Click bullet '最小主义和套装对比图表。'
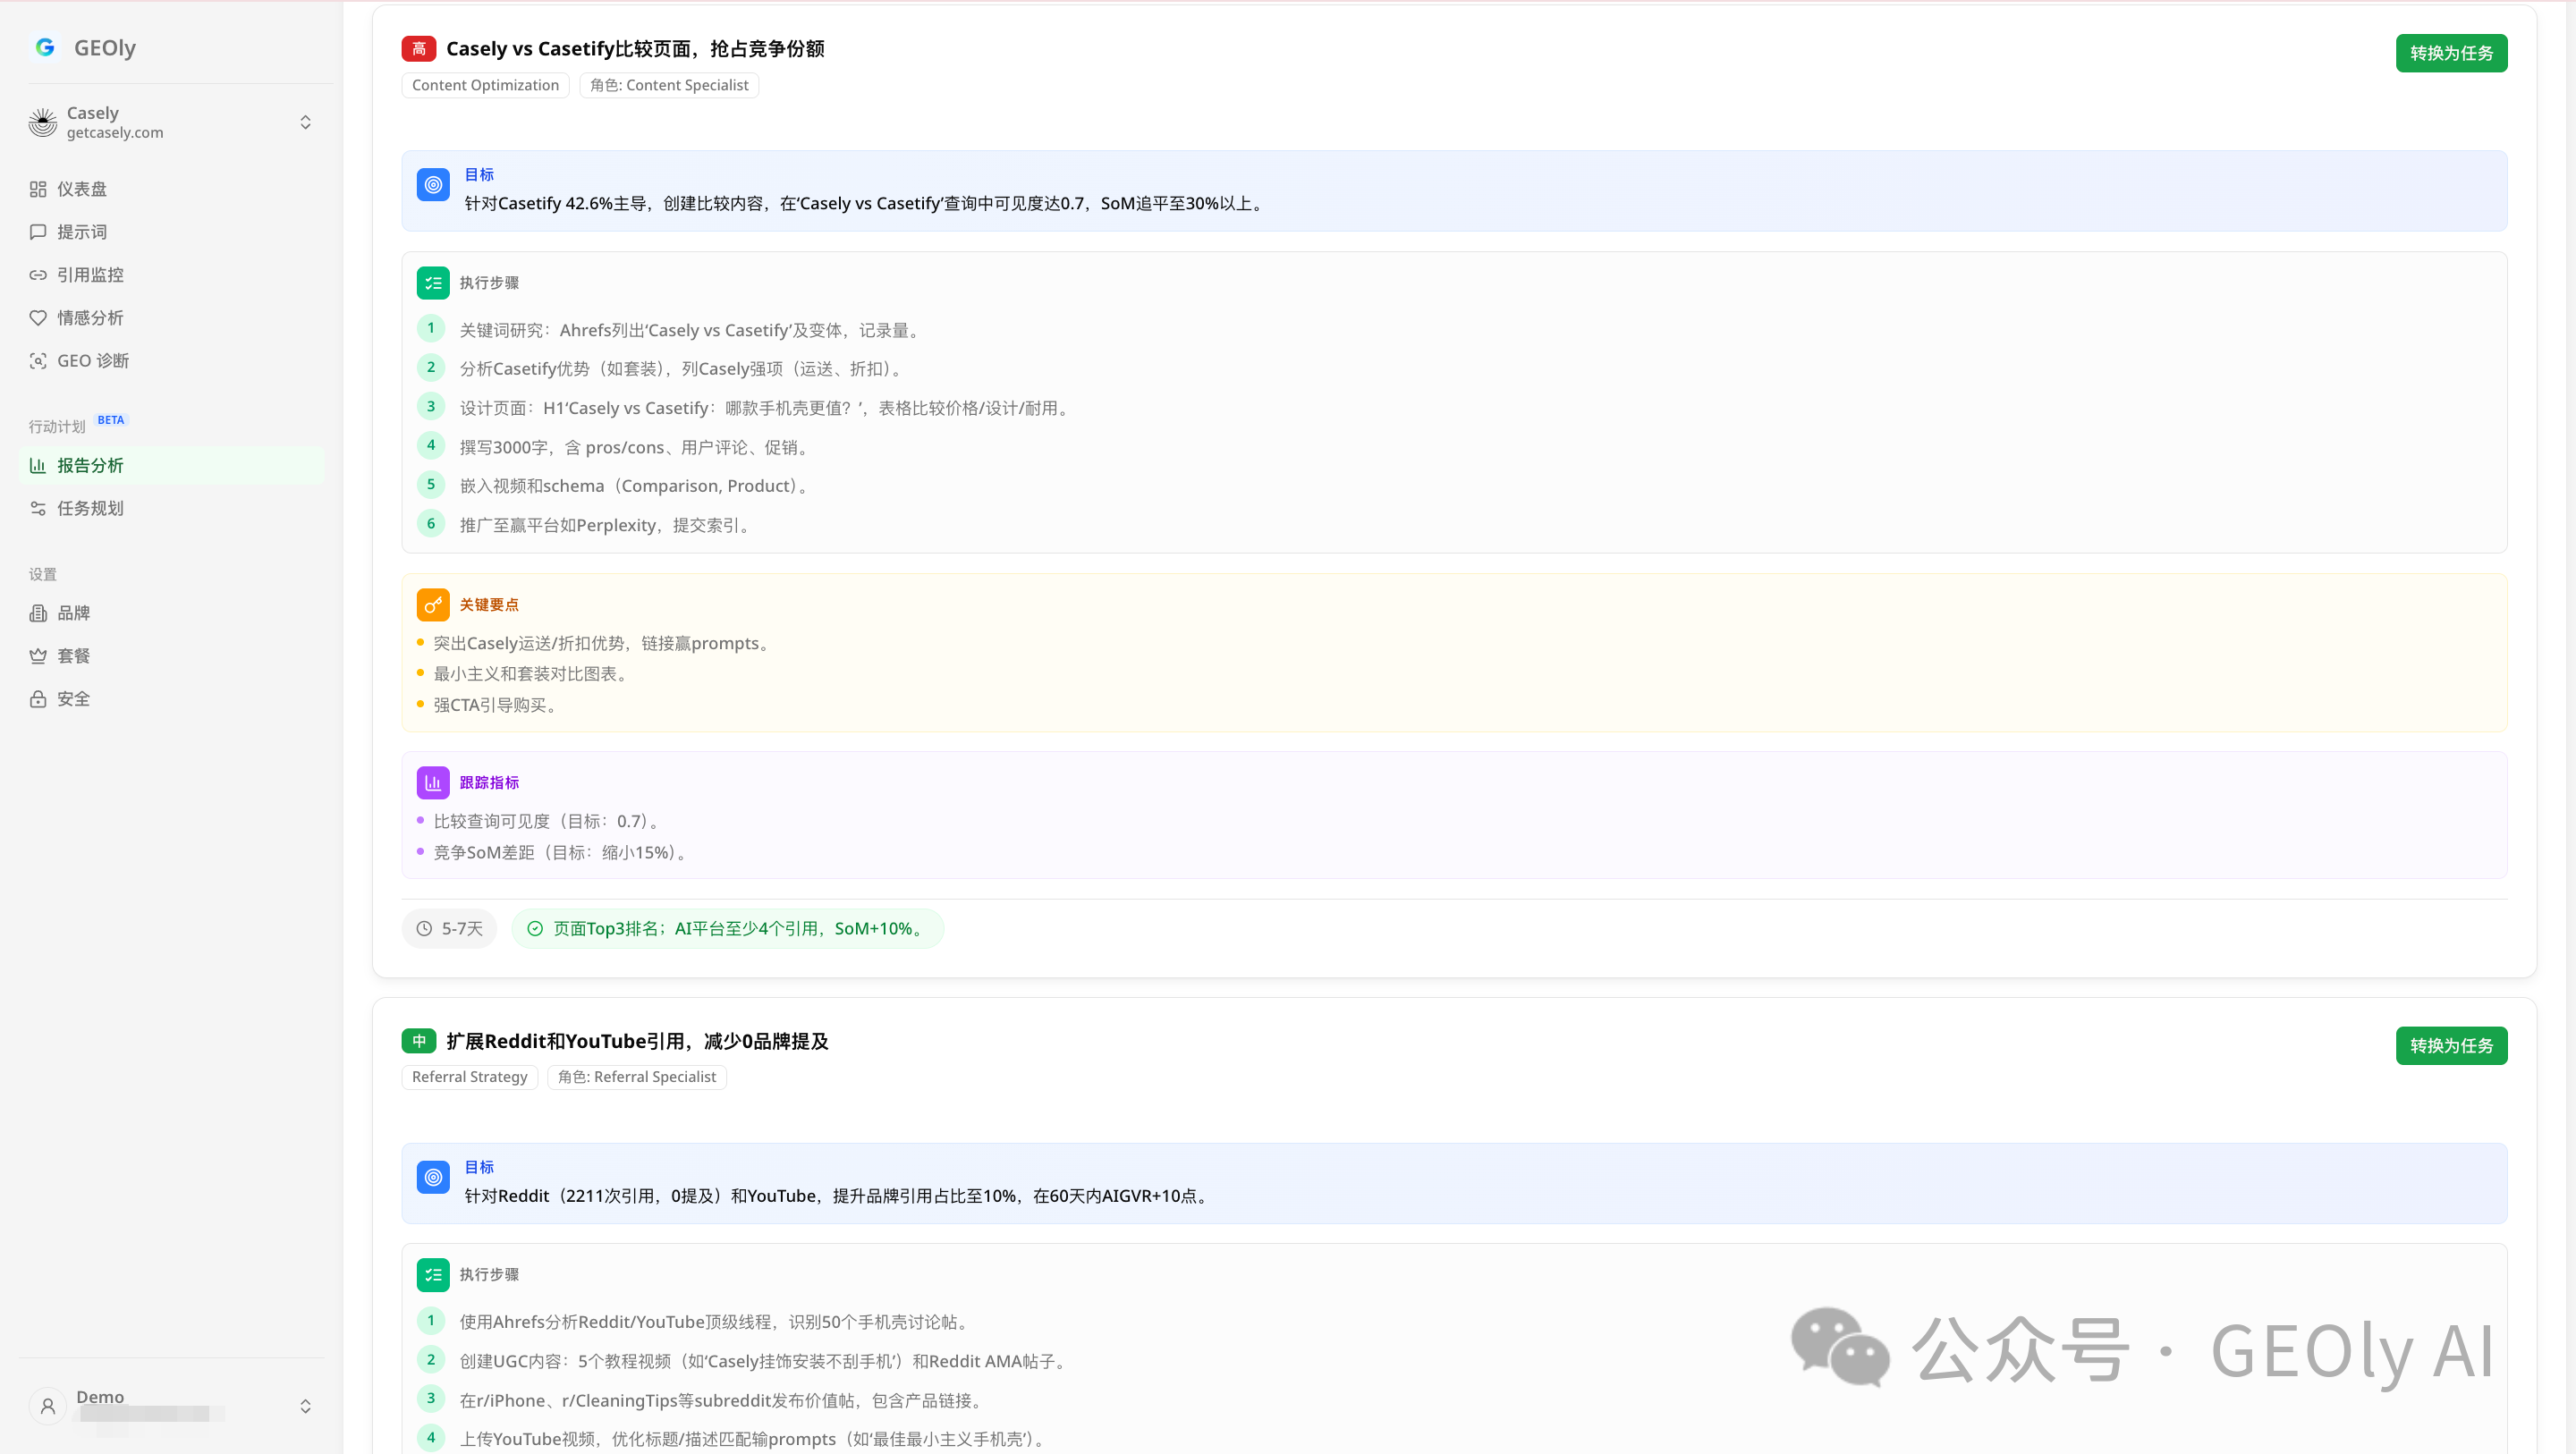The height and width of the screenshot is (1454, 2576). coord(533,675)
